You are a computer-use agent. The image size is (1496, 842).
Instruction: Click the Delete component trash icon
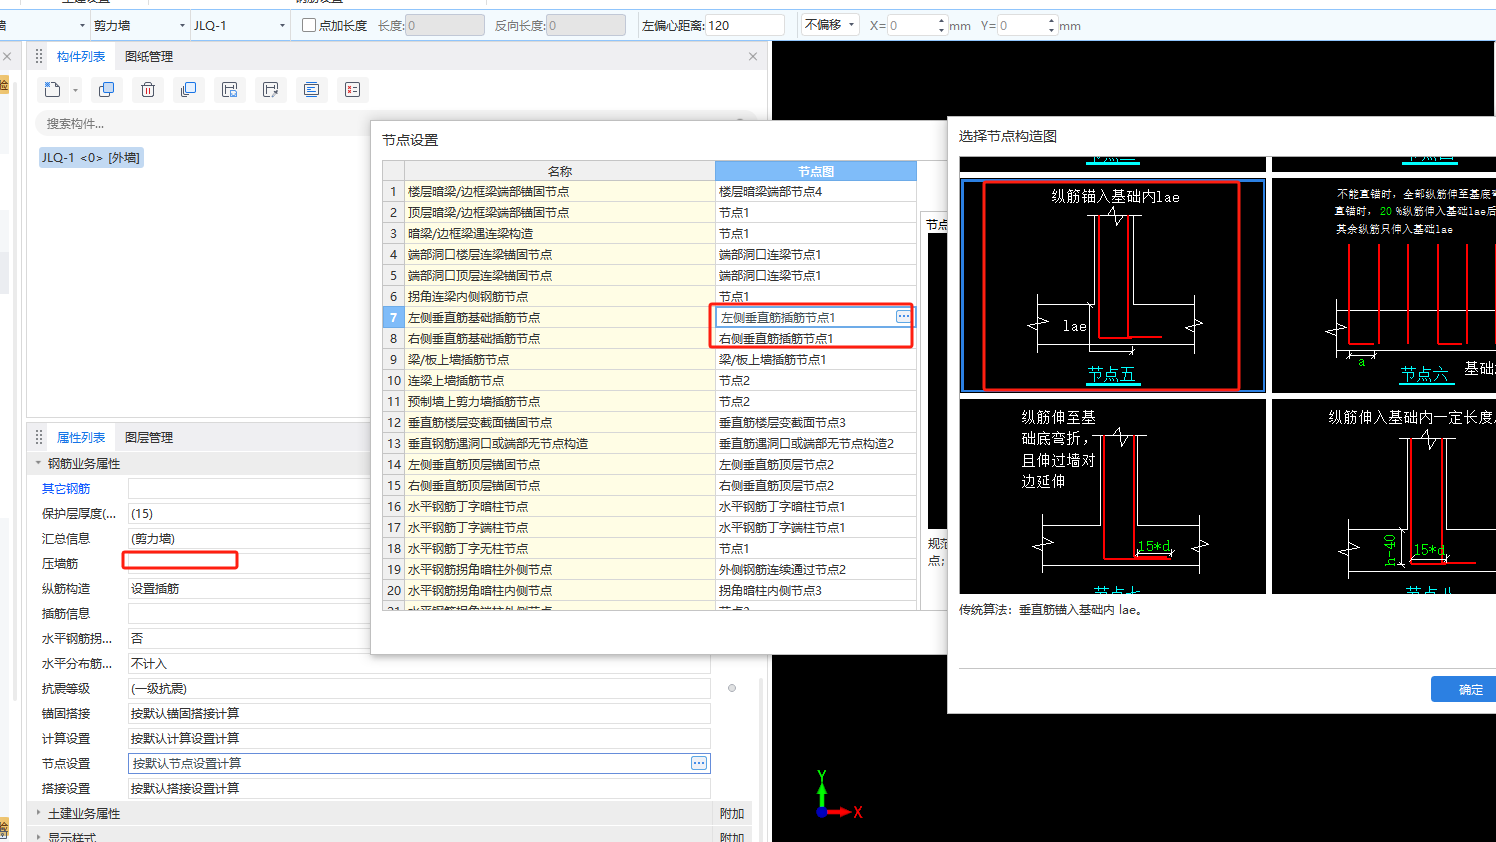click(148, 90)
